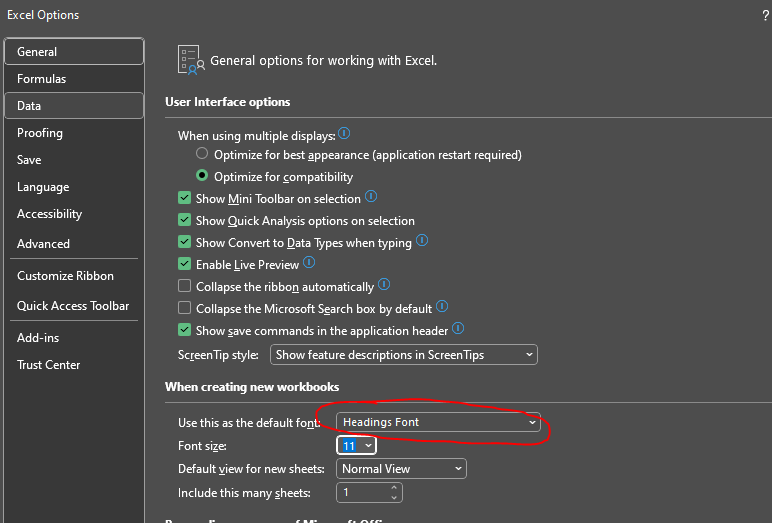Click info icon beside Convert to Data Types

tap(422, 240)
